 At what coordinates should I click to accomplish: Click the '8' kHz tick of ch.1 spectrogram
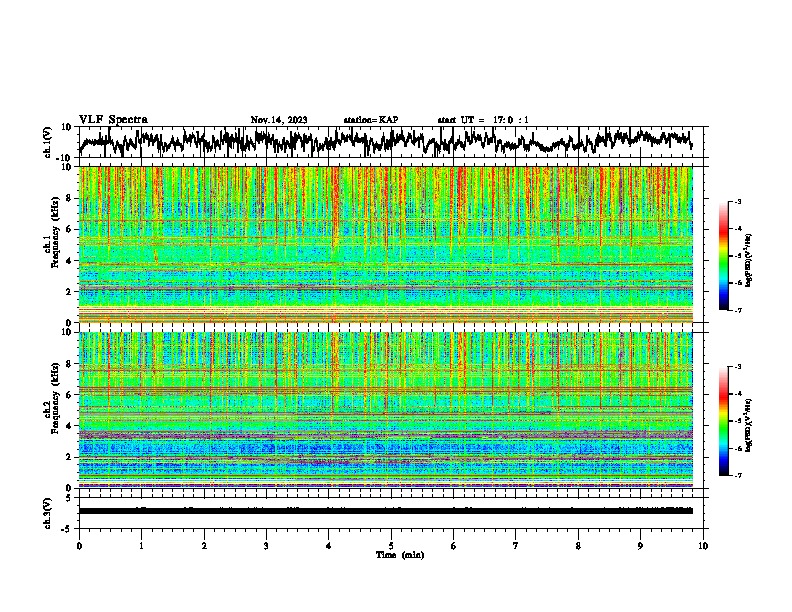[x=69, y=198]
